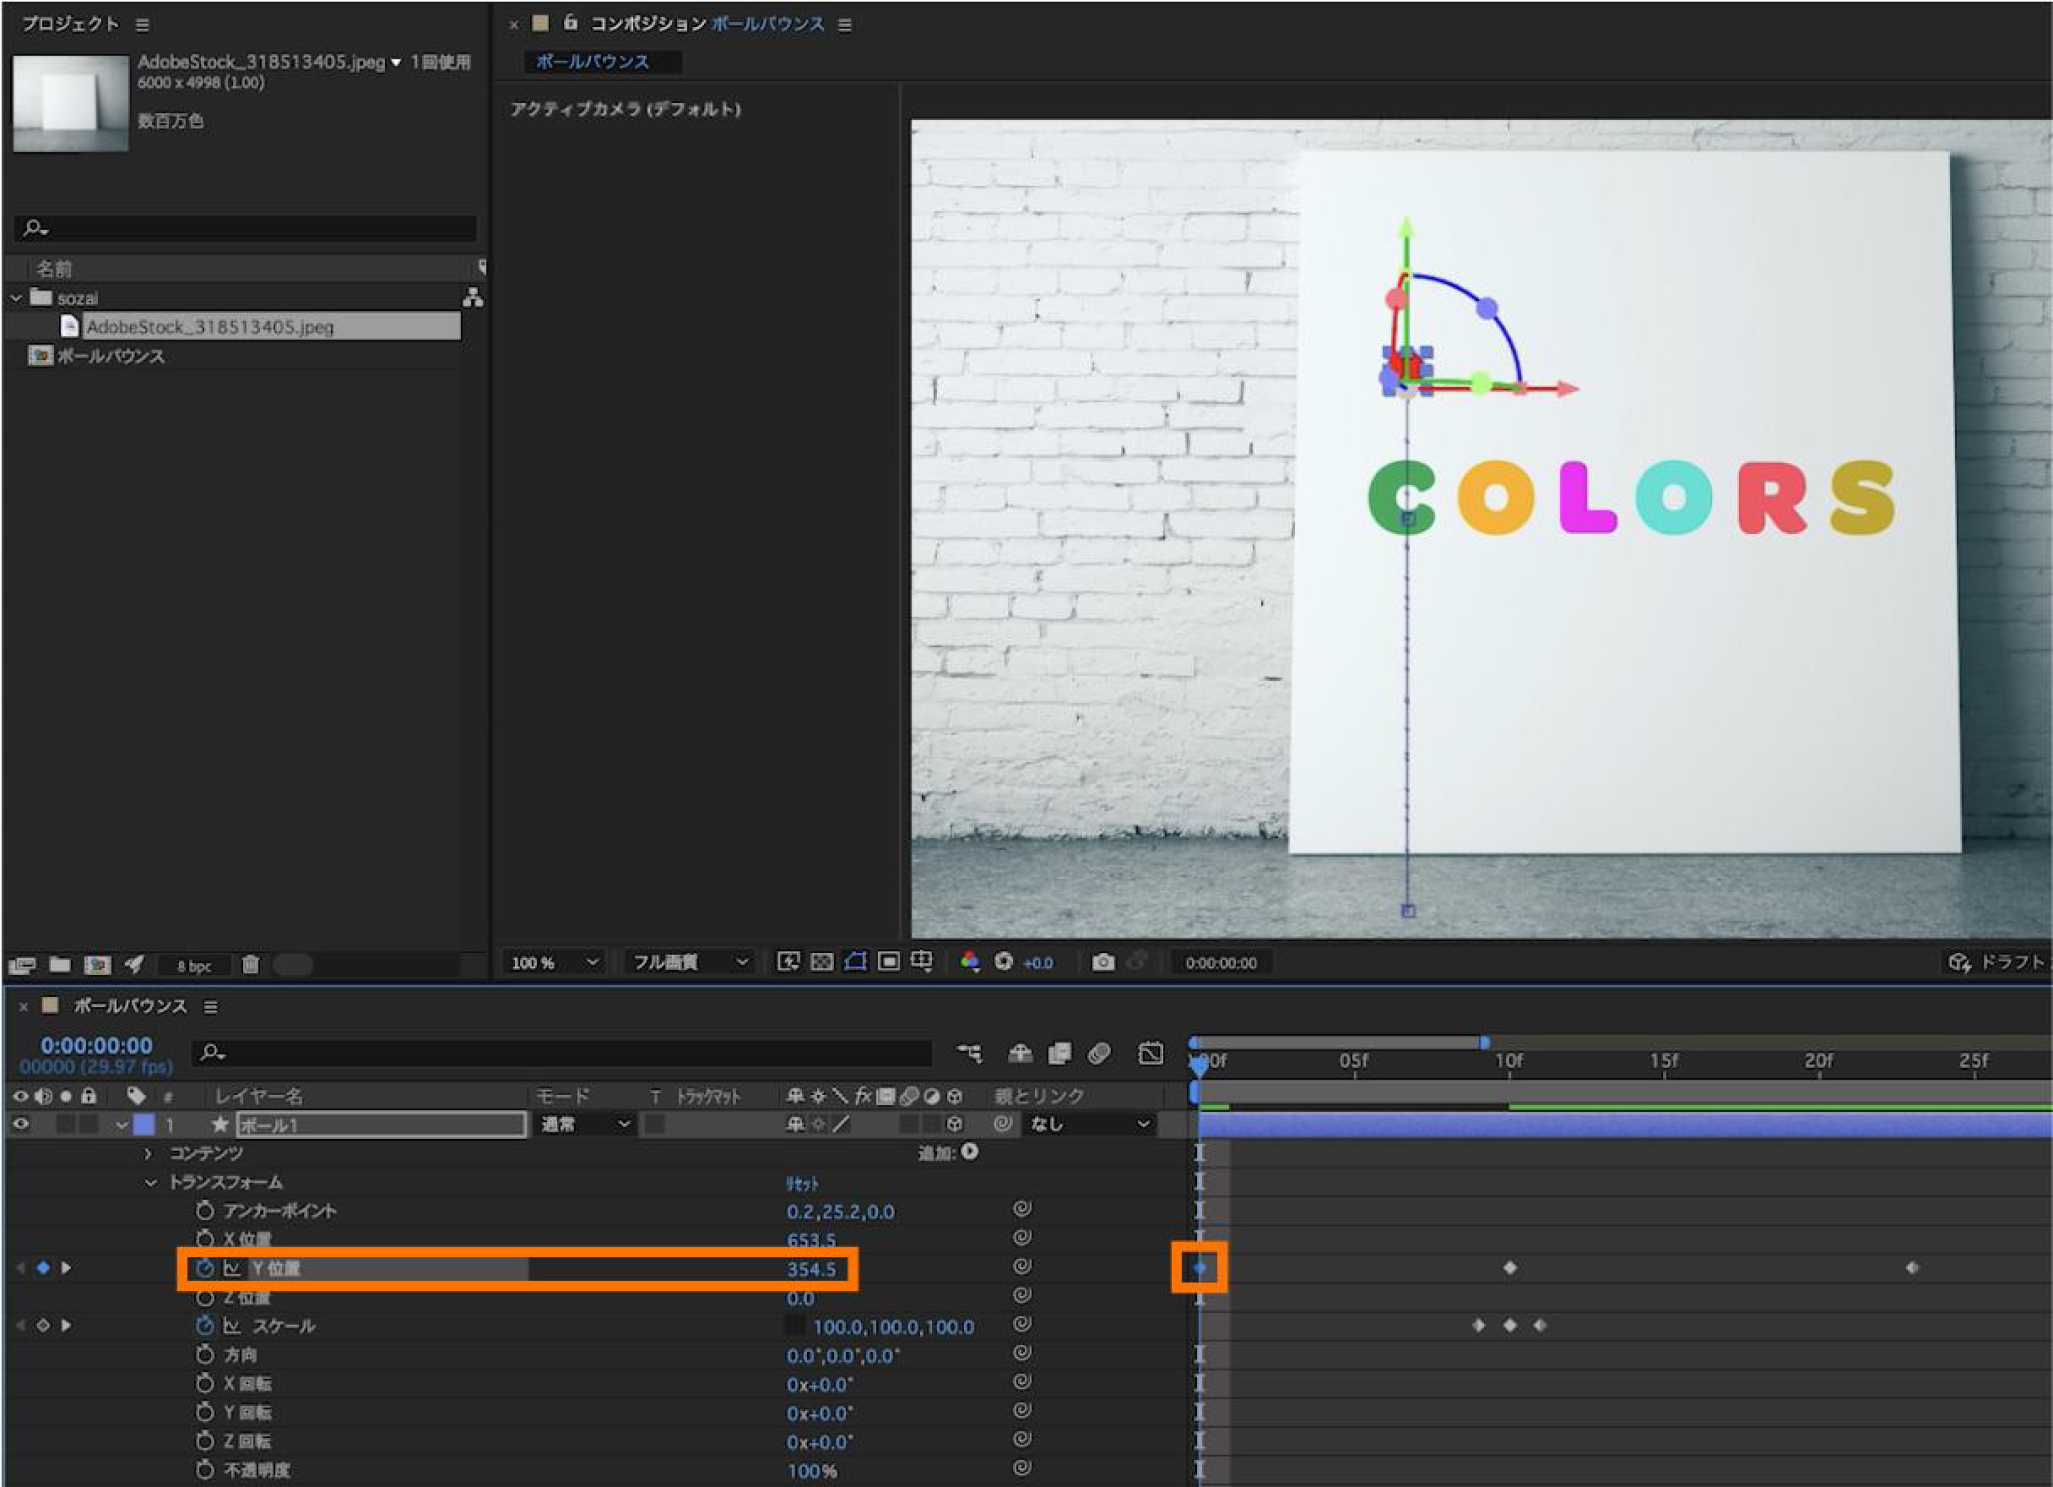
Task: Click the show channel color management icon
Action: (969, 962)
